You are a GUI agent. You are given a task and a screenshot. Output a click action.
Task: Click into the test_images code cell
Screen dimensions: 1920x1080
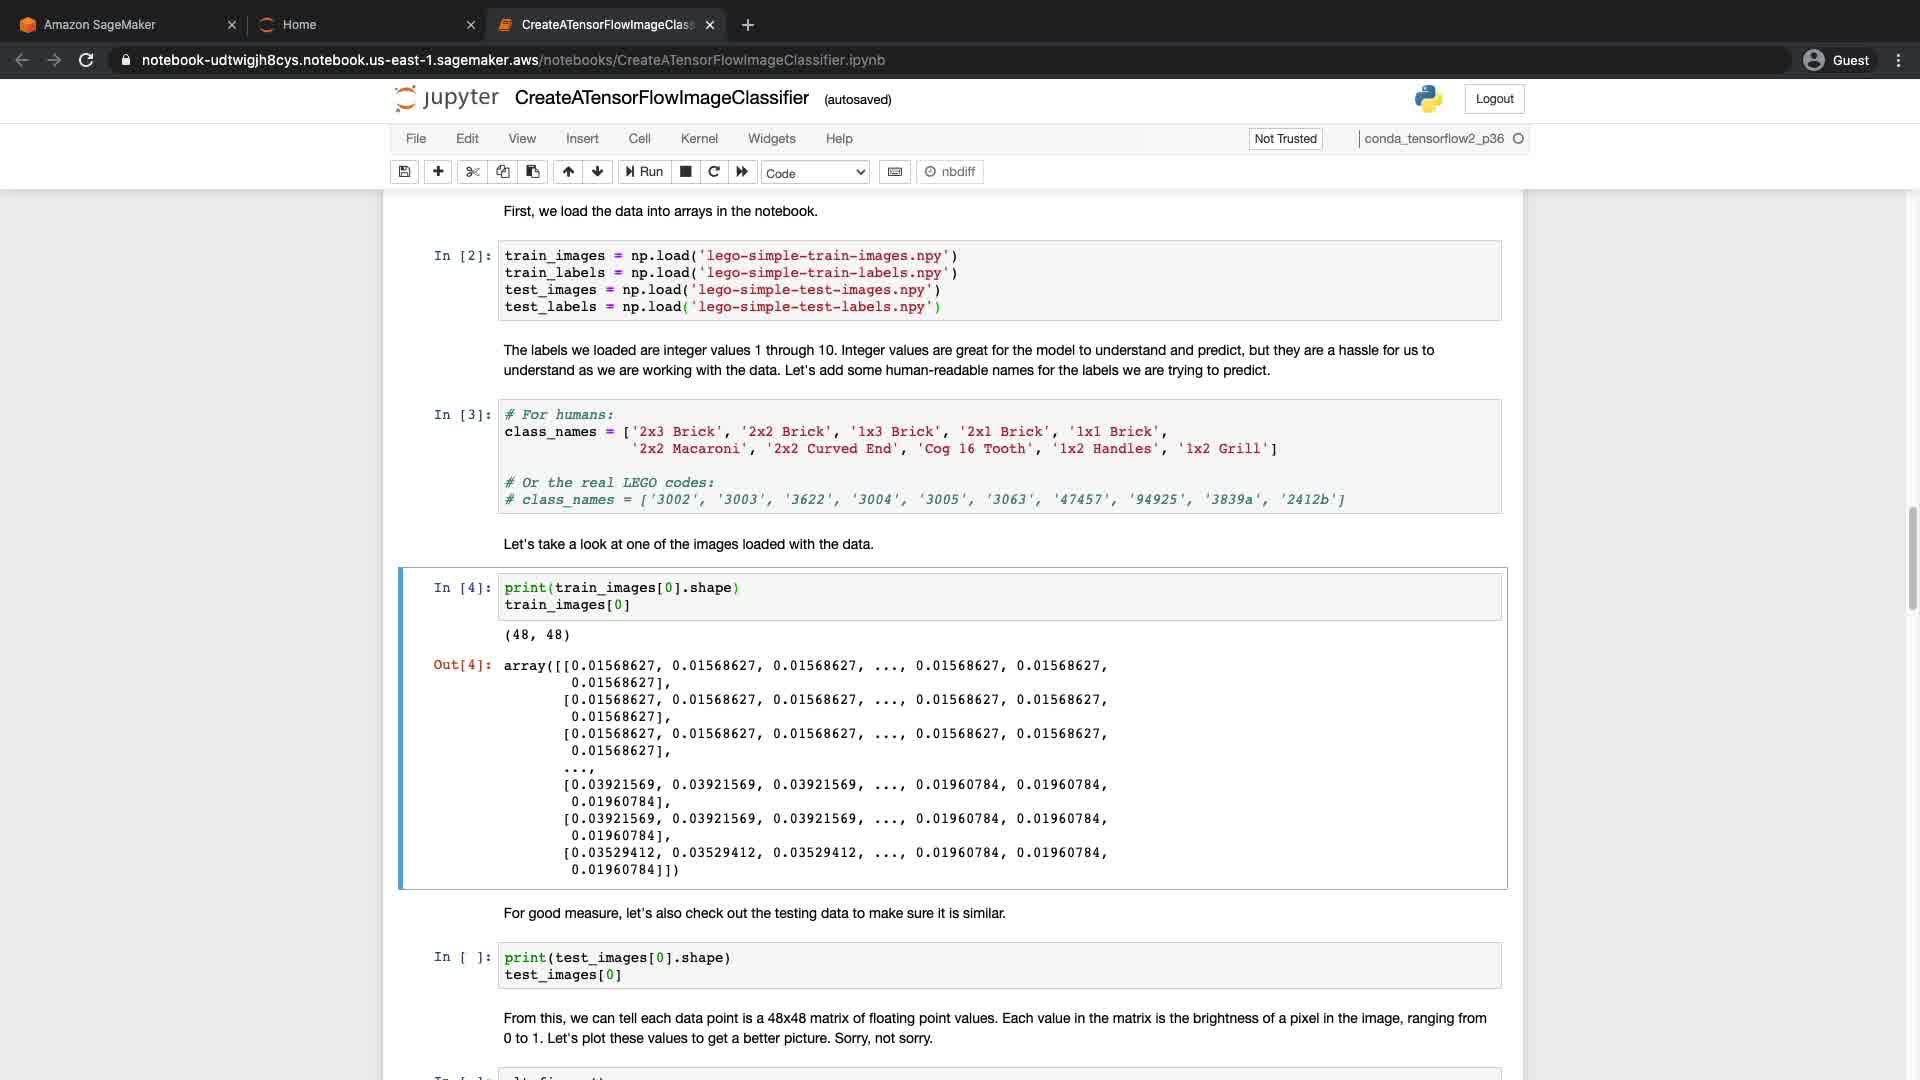click(1000, 966)
